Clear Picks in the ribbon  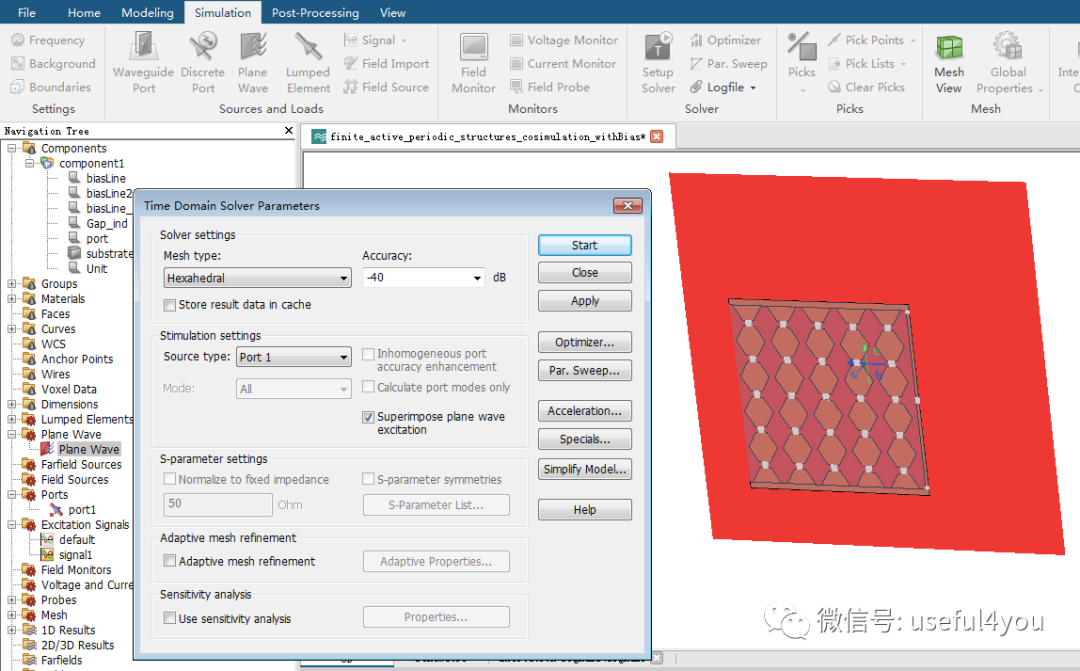[866, 87]
